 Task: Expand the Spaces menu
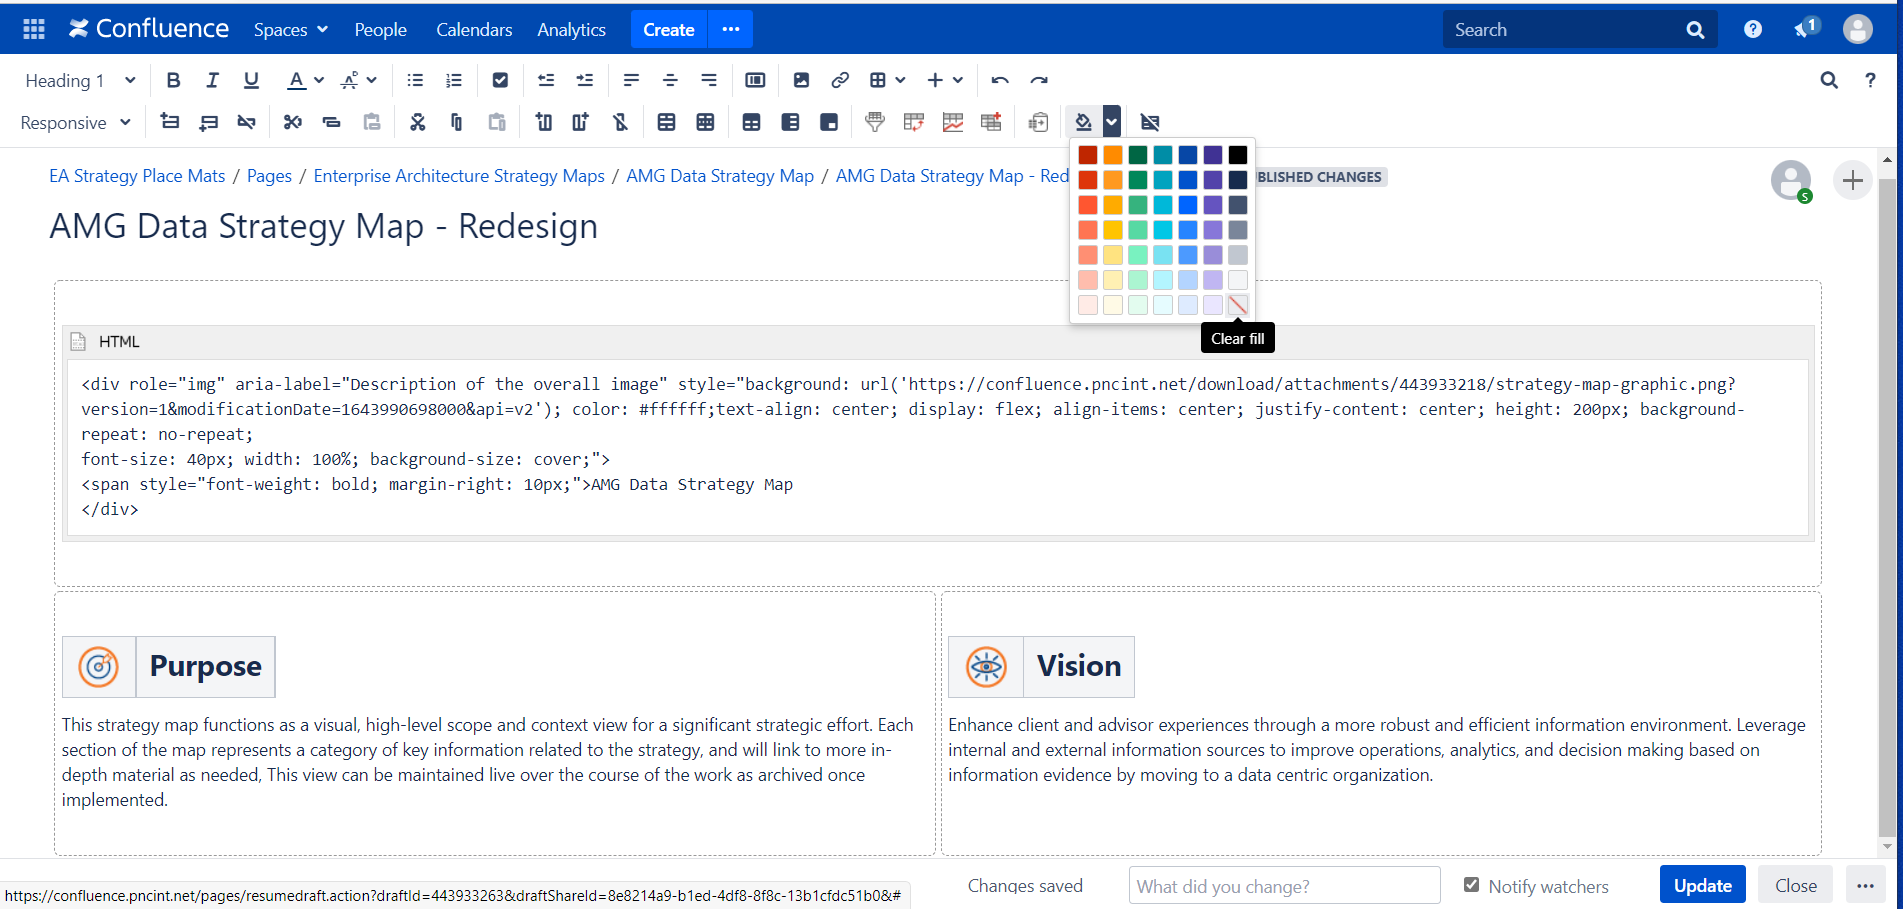tap(291, 29)
